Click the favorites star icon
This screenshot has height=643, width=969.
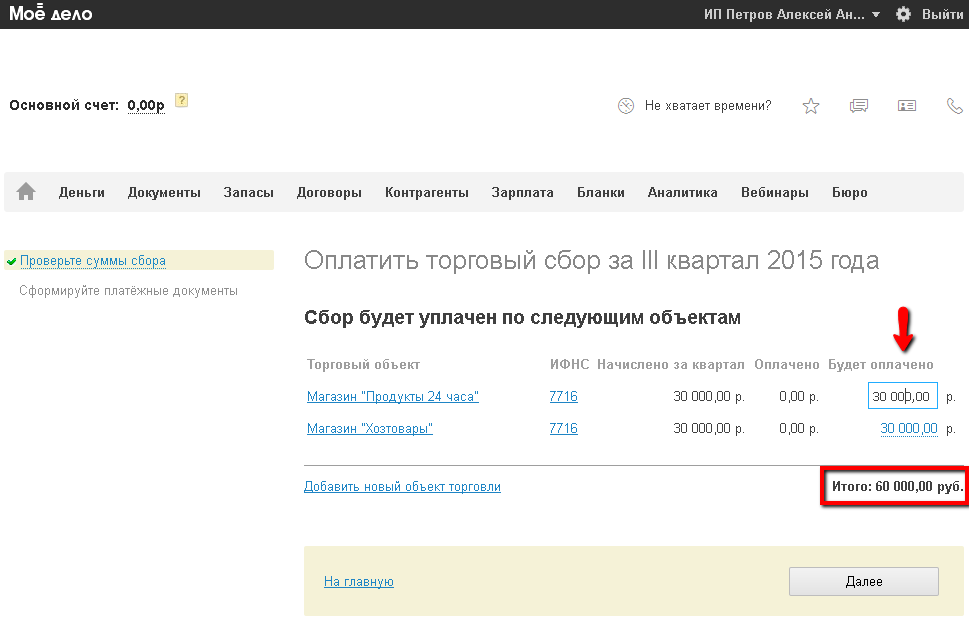pos(811,106)
